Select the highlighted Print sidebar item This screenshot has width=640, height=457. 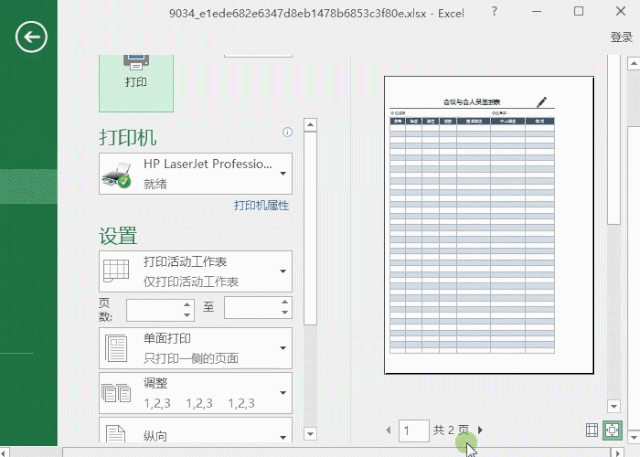(x=29, y=186)
